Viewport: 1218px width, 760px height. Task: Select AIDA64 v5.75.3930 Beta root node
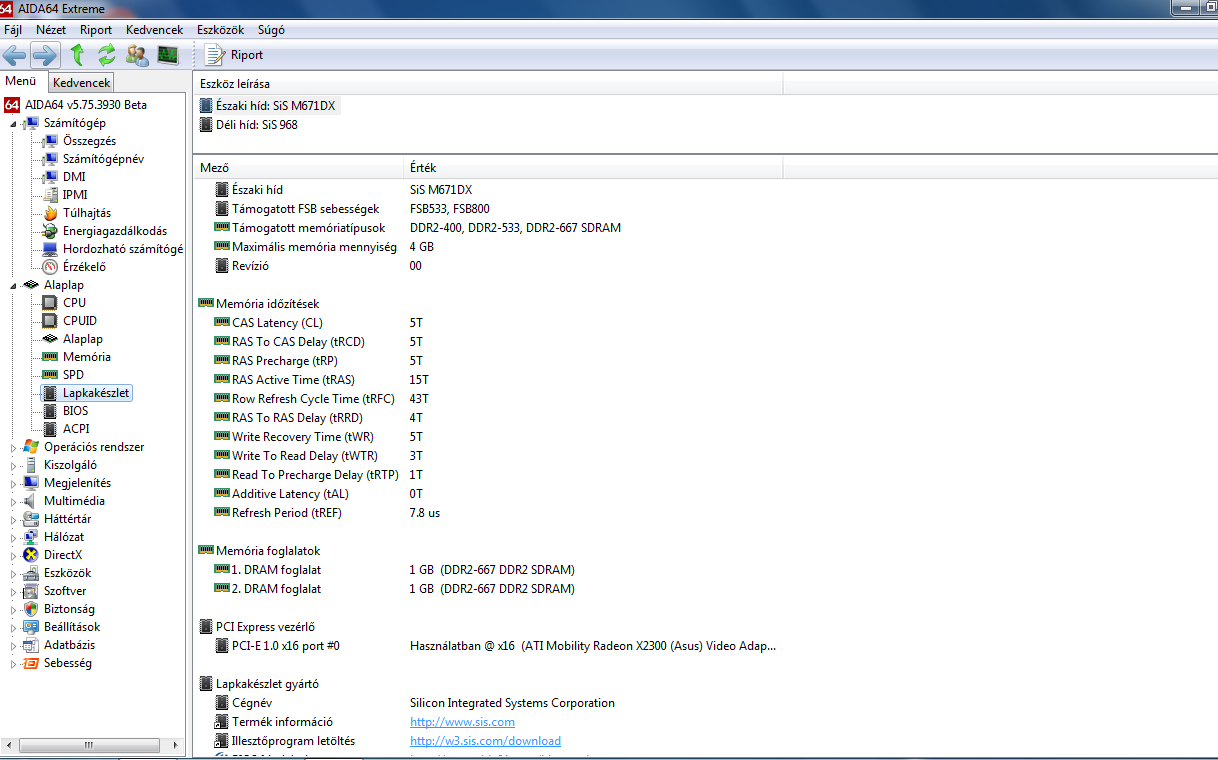click(x=76, y=105)
